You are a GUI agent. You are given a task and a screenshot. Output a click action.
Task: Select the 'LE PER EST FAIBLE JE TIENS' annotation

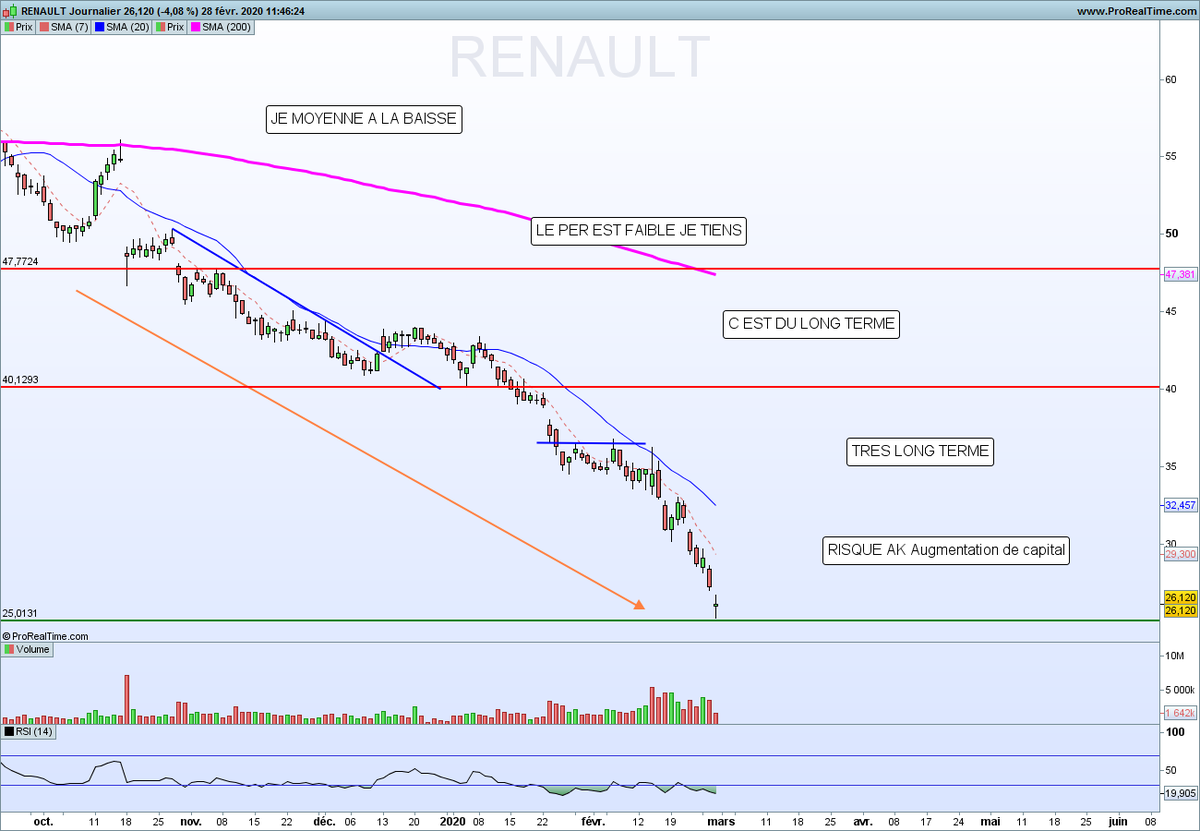(639, 231)
